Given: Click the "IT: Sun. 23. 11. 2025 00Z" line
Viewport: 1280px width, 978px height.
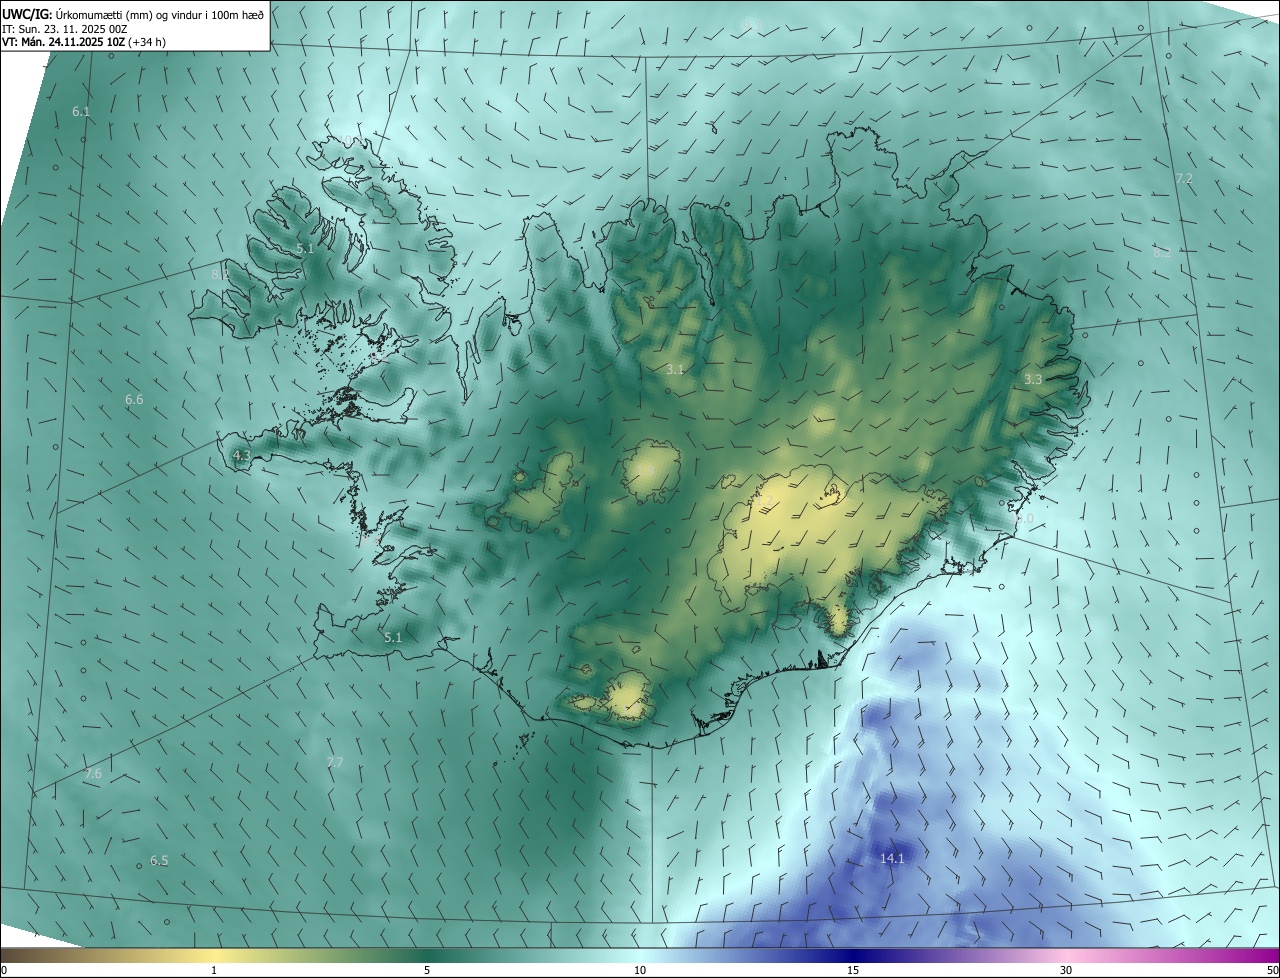Looking at the screenshot, I should click(65, 28).
